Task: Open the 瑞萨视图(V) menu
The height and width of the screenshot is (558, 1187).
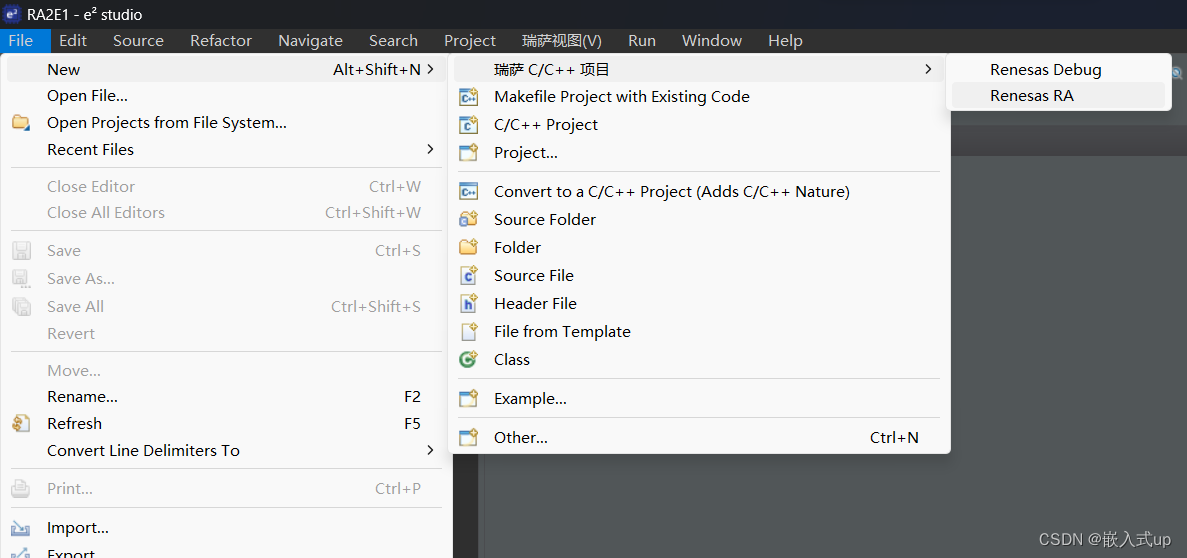Action: point(562,41)
